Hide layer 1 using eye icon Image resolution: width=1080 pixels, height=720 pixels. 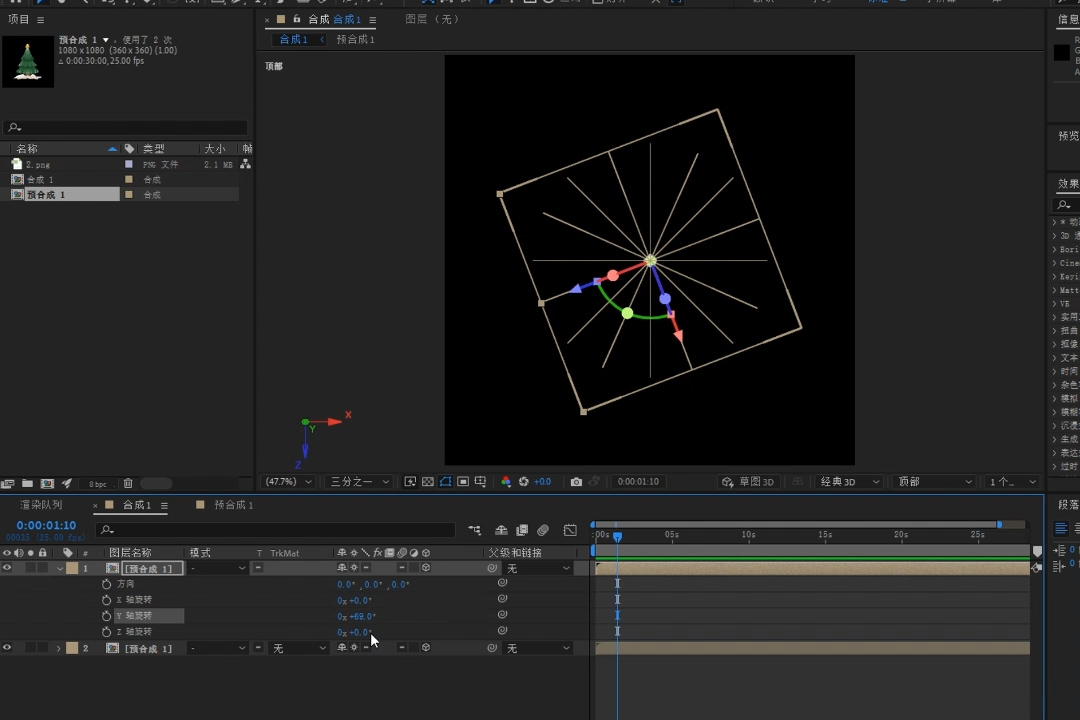click(7, 568)
